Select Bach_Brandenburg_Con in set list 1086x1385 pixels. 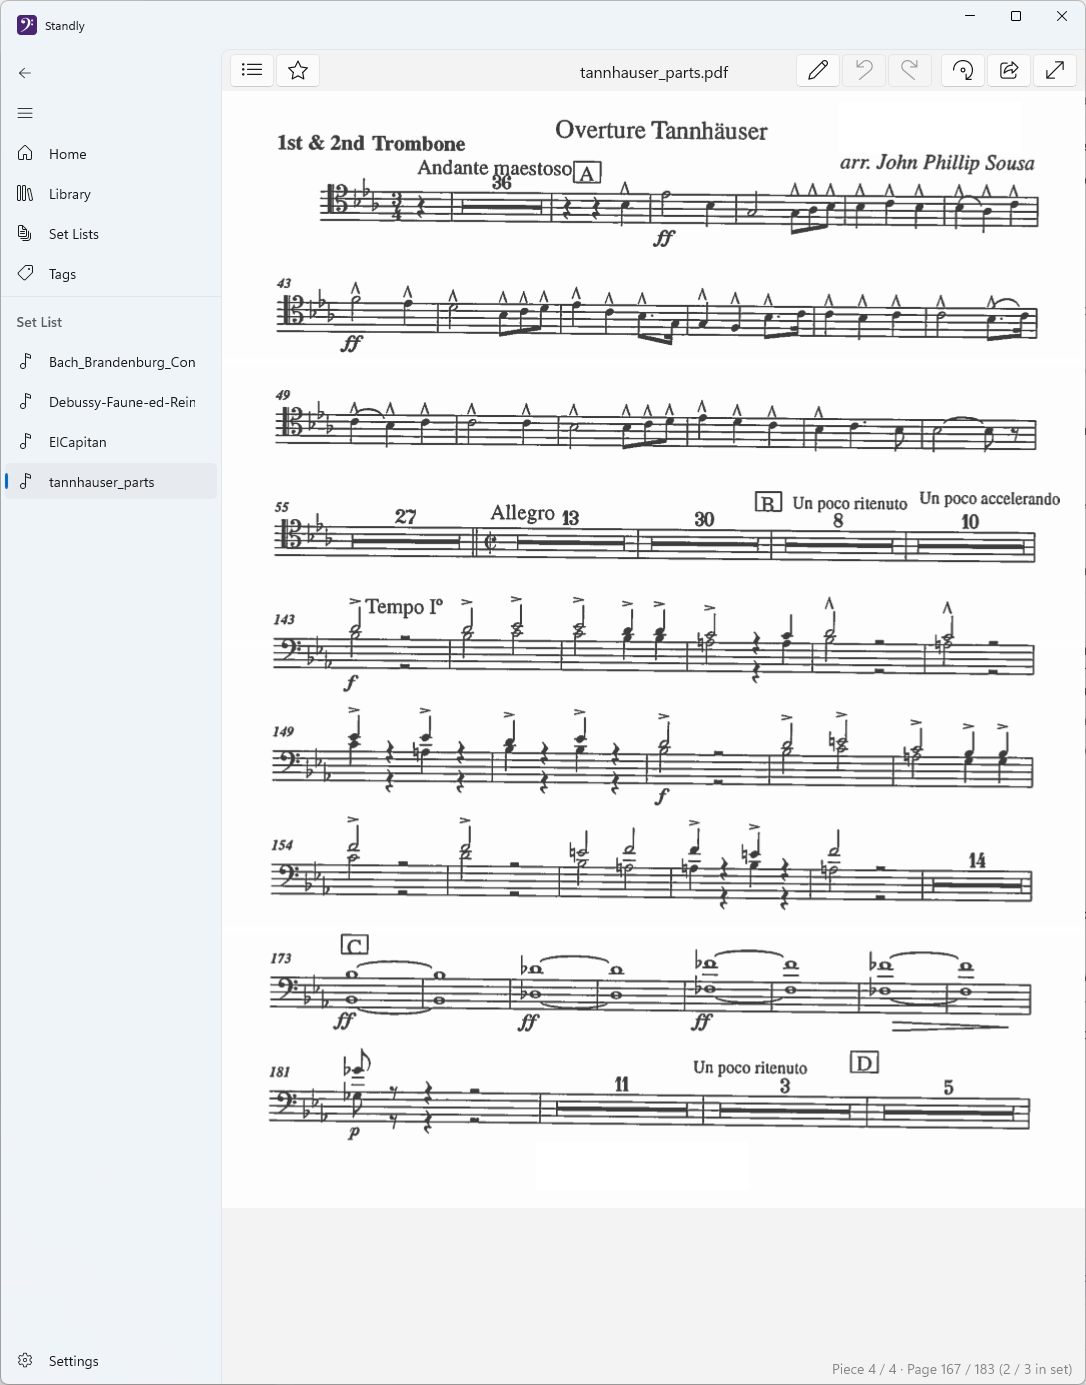pos(110,362)
